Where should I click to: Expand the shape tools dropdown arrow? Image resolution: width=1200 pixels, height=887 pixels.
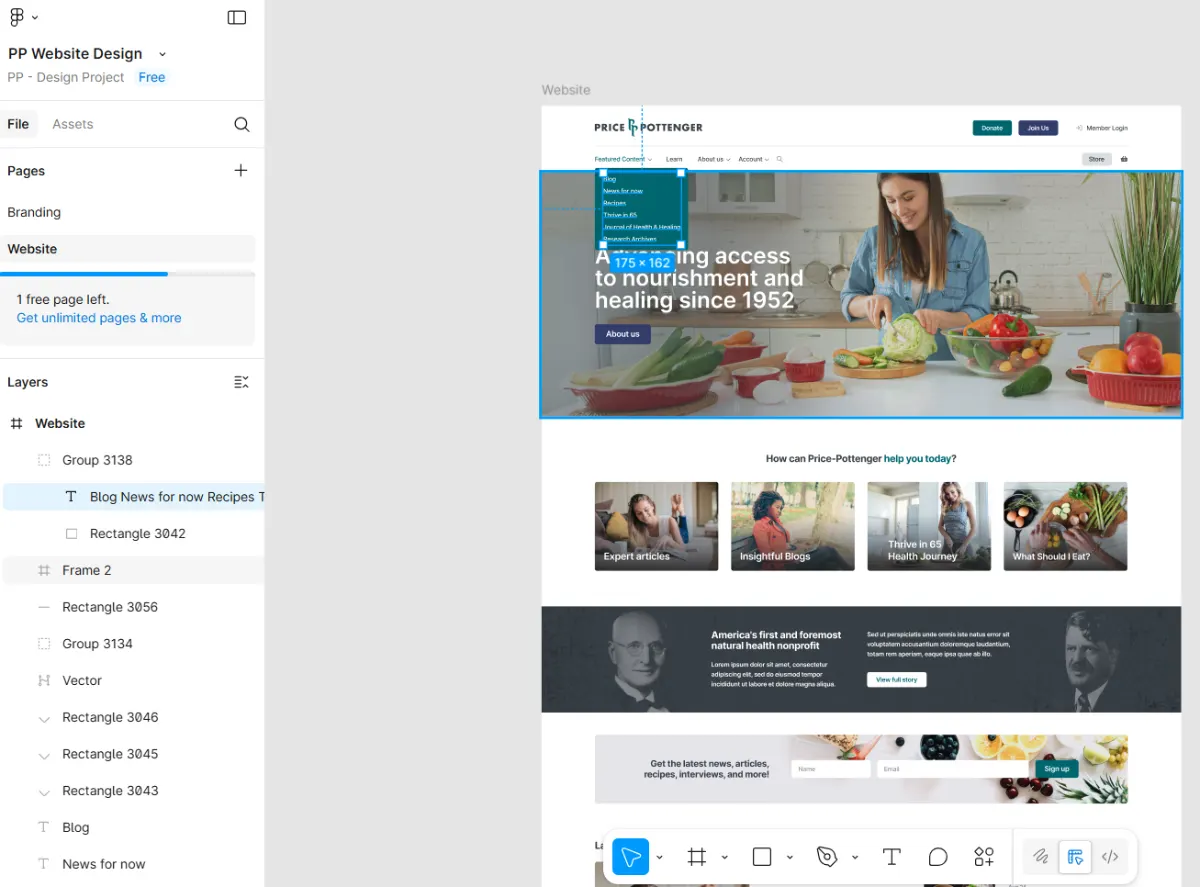[790, 857]
